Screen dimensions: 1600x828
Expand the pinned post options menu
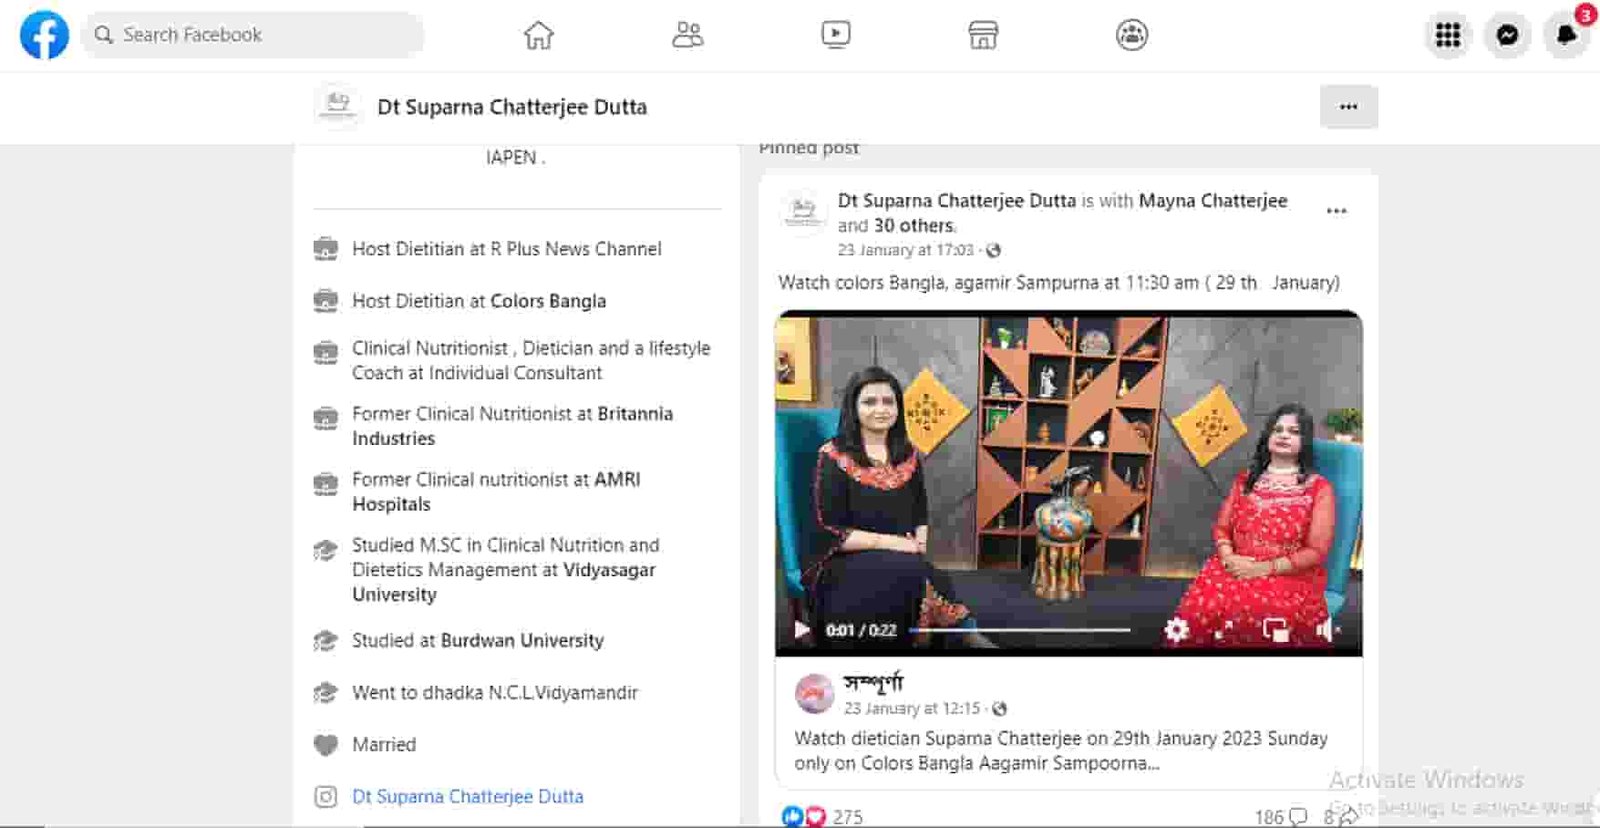[1336, 211]
